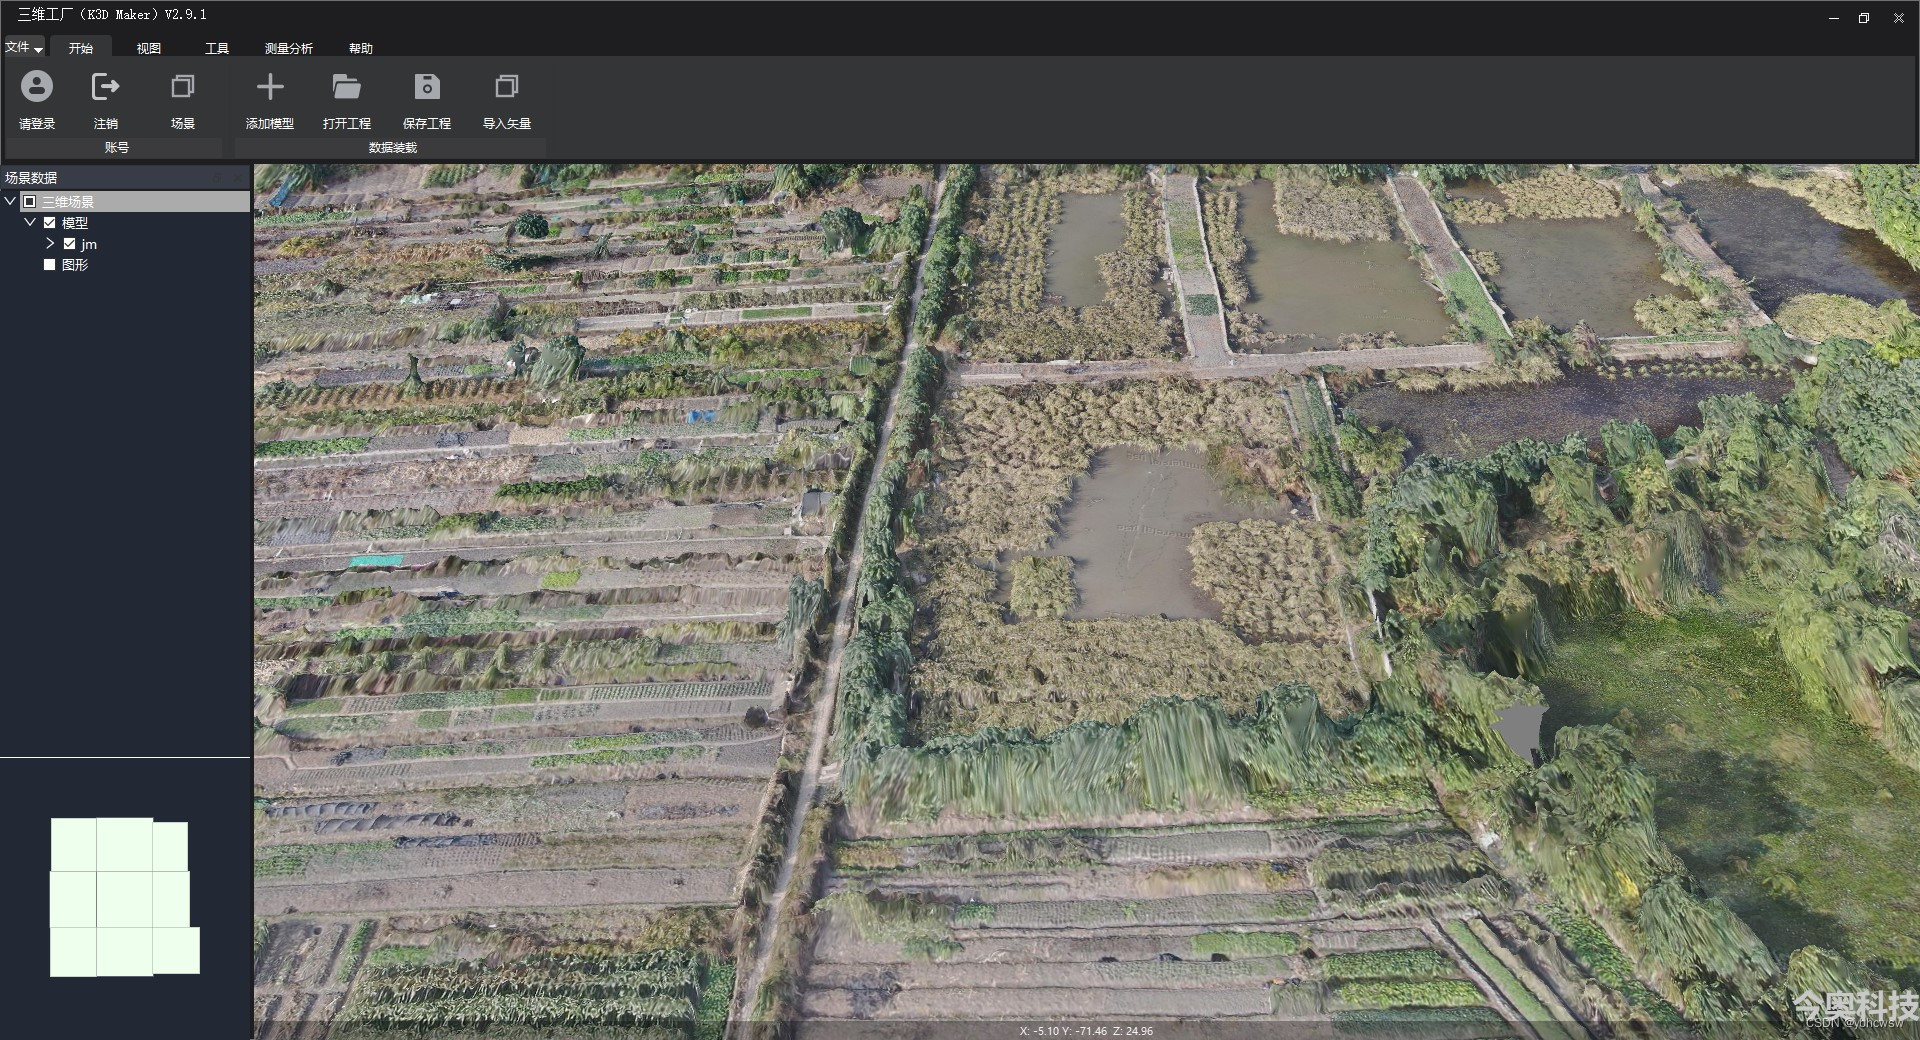Select the jm tree item label
1920x1040 pixels.
89,244
